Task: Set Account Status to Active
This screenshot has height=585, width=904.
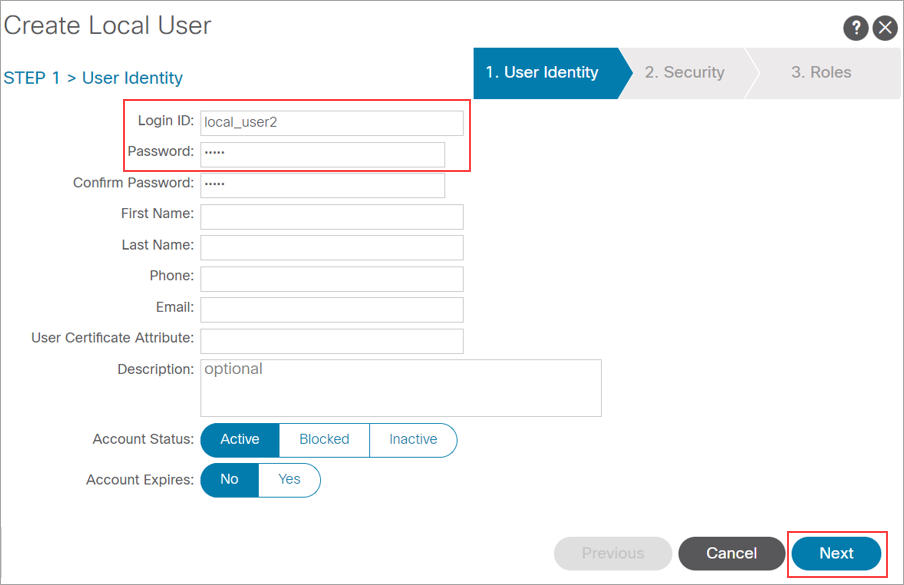Action: [x=240, y=440]
